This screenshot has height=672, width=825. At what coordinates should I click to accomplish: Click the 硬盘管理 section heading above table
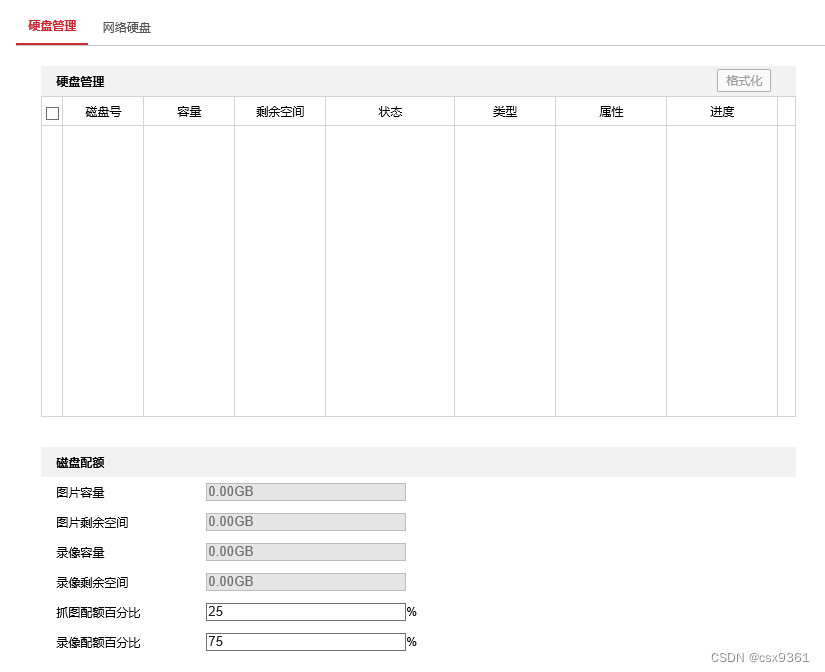click(81, 82)
